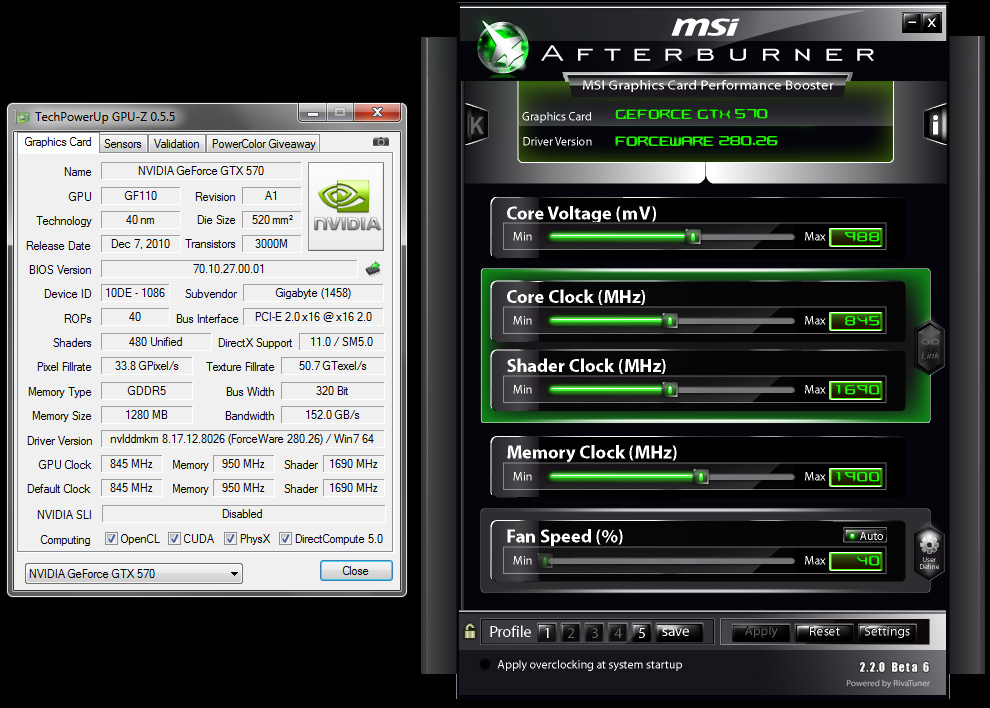
Task: Click the Name field NVIDIA GeForce GTX 570
Action: point(201,171)
